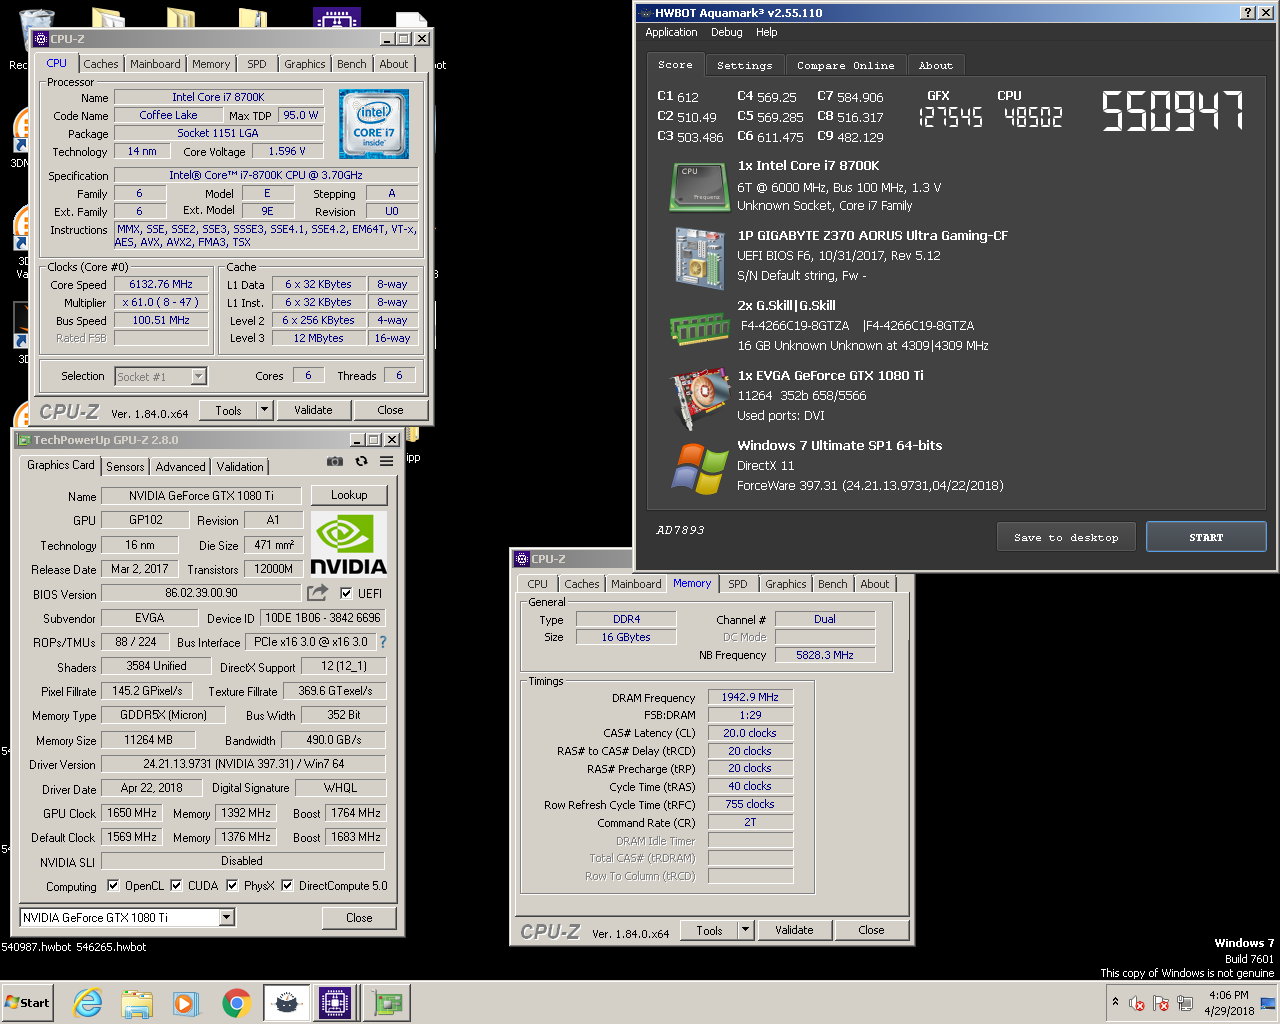Open the Settings tab in Aquamark
Screen dimensions: 1280x1024
click(x=744, y=65)
